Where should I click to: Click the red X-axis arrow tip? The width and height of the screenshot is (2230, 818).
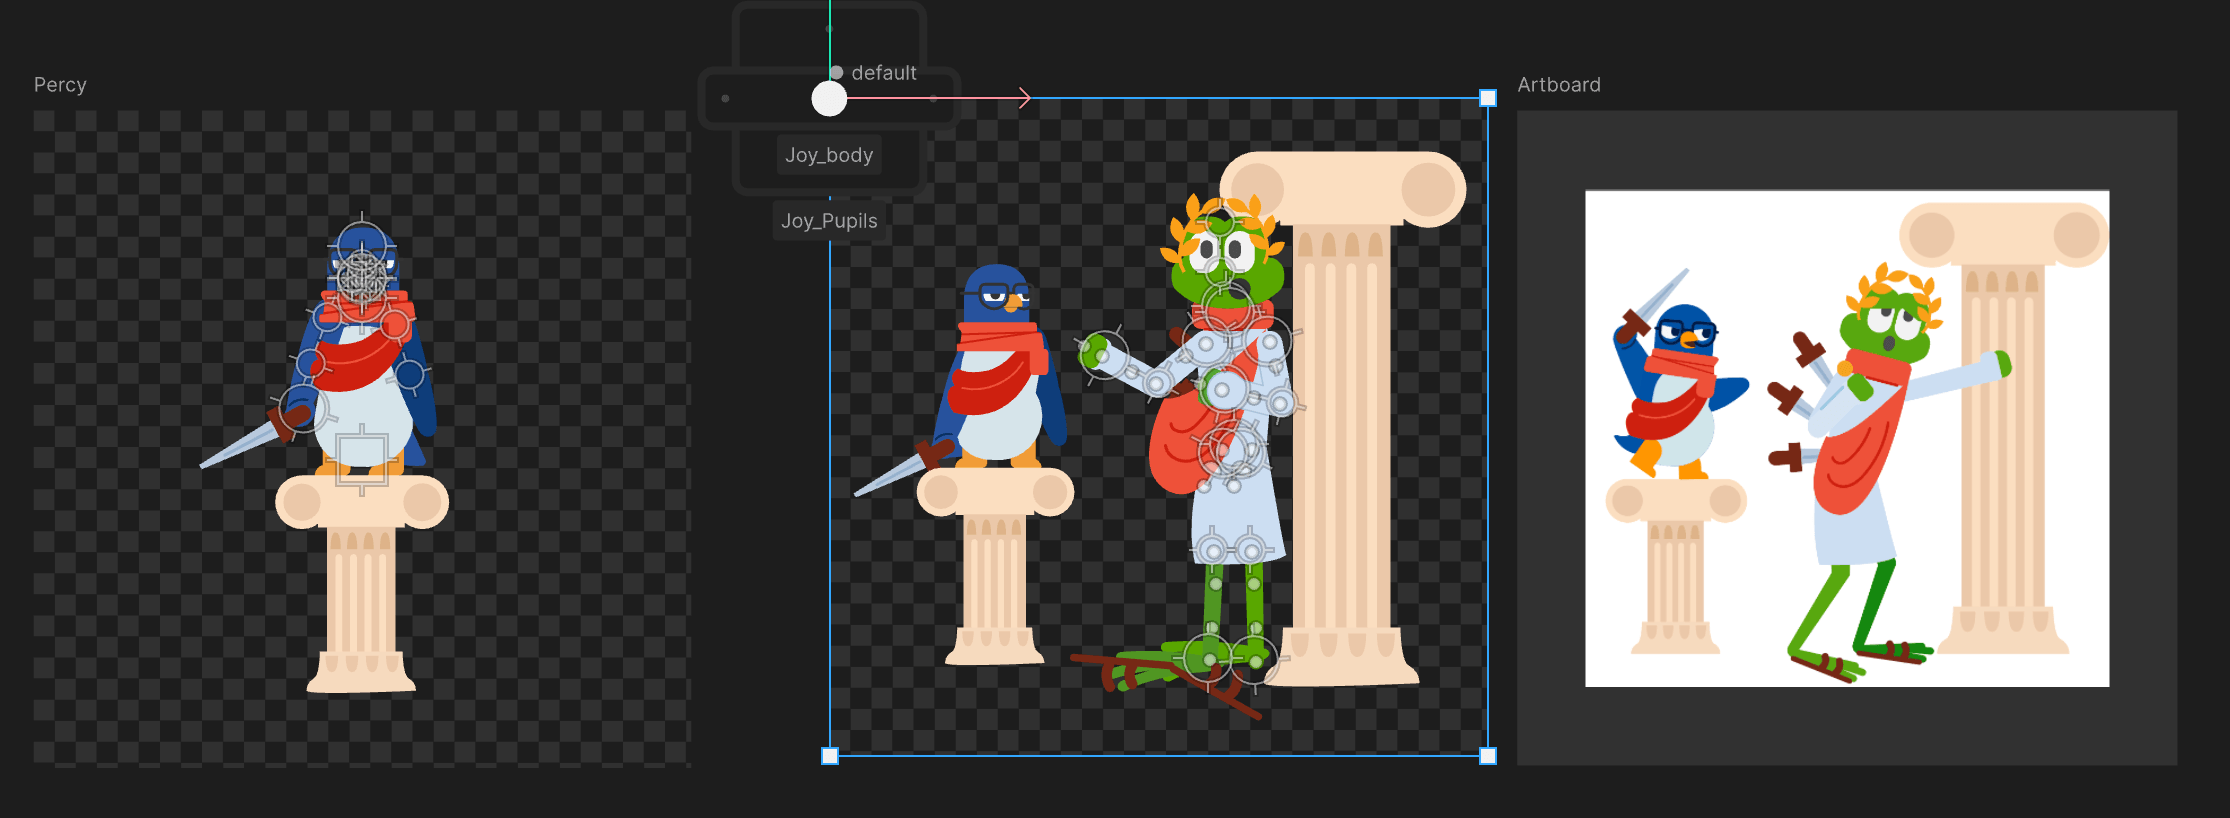[1025, 98]
